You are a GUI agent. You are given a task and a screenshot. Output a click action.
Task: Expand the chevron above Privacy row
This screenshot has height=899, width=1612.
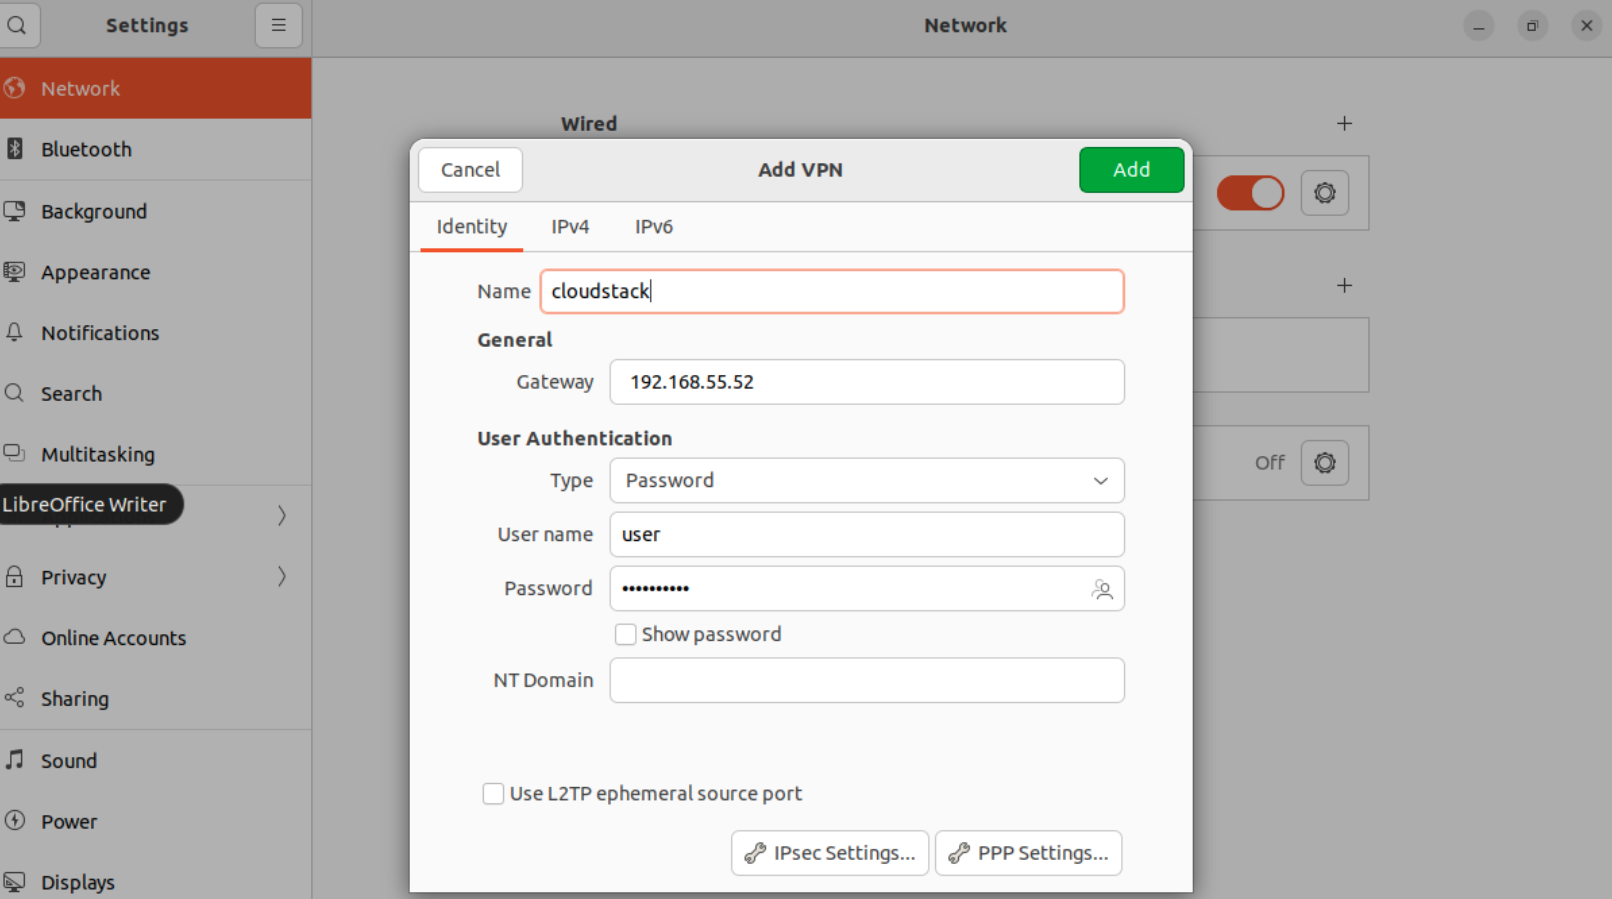point(282,515)
